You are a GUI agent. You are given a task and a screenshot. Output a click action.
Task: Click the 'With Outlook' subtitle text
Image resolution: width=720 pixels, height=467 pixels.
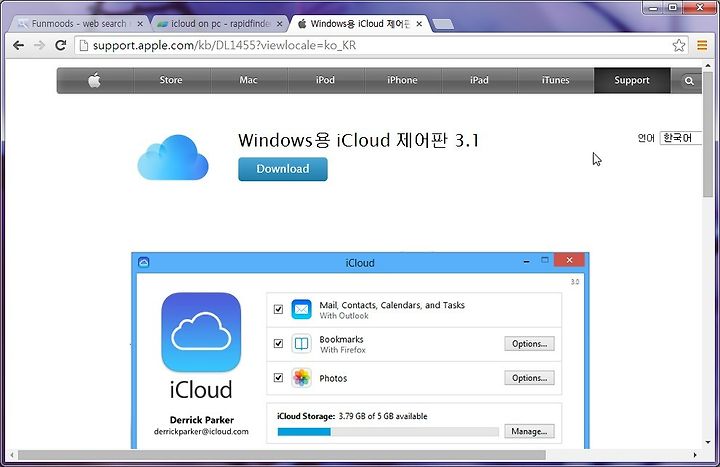[344, 316]
